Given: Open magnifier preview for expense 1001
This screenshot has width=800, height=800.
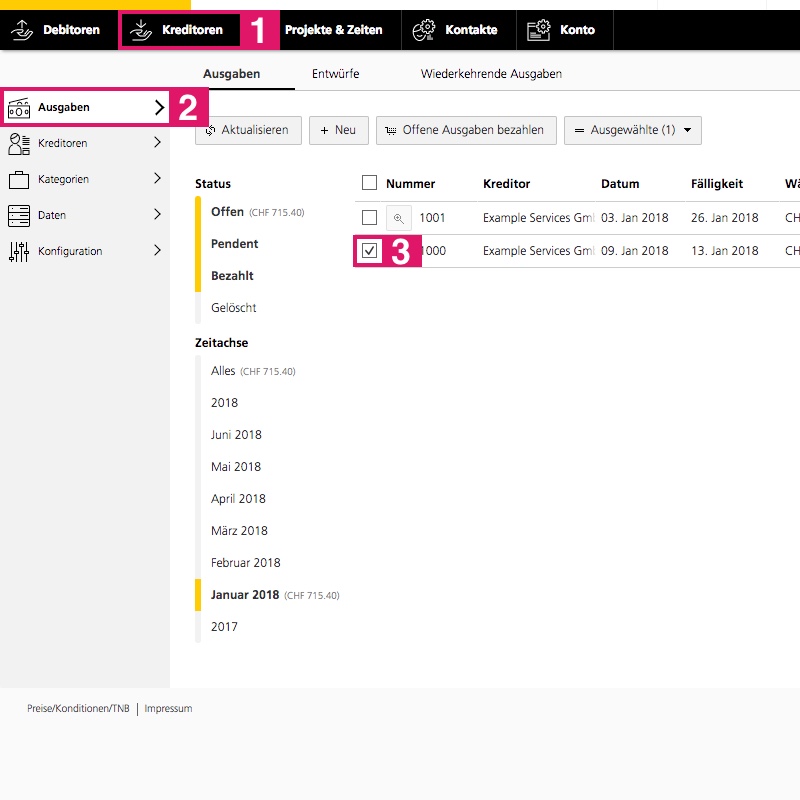Looking at the screenshot, I should 398,218.
